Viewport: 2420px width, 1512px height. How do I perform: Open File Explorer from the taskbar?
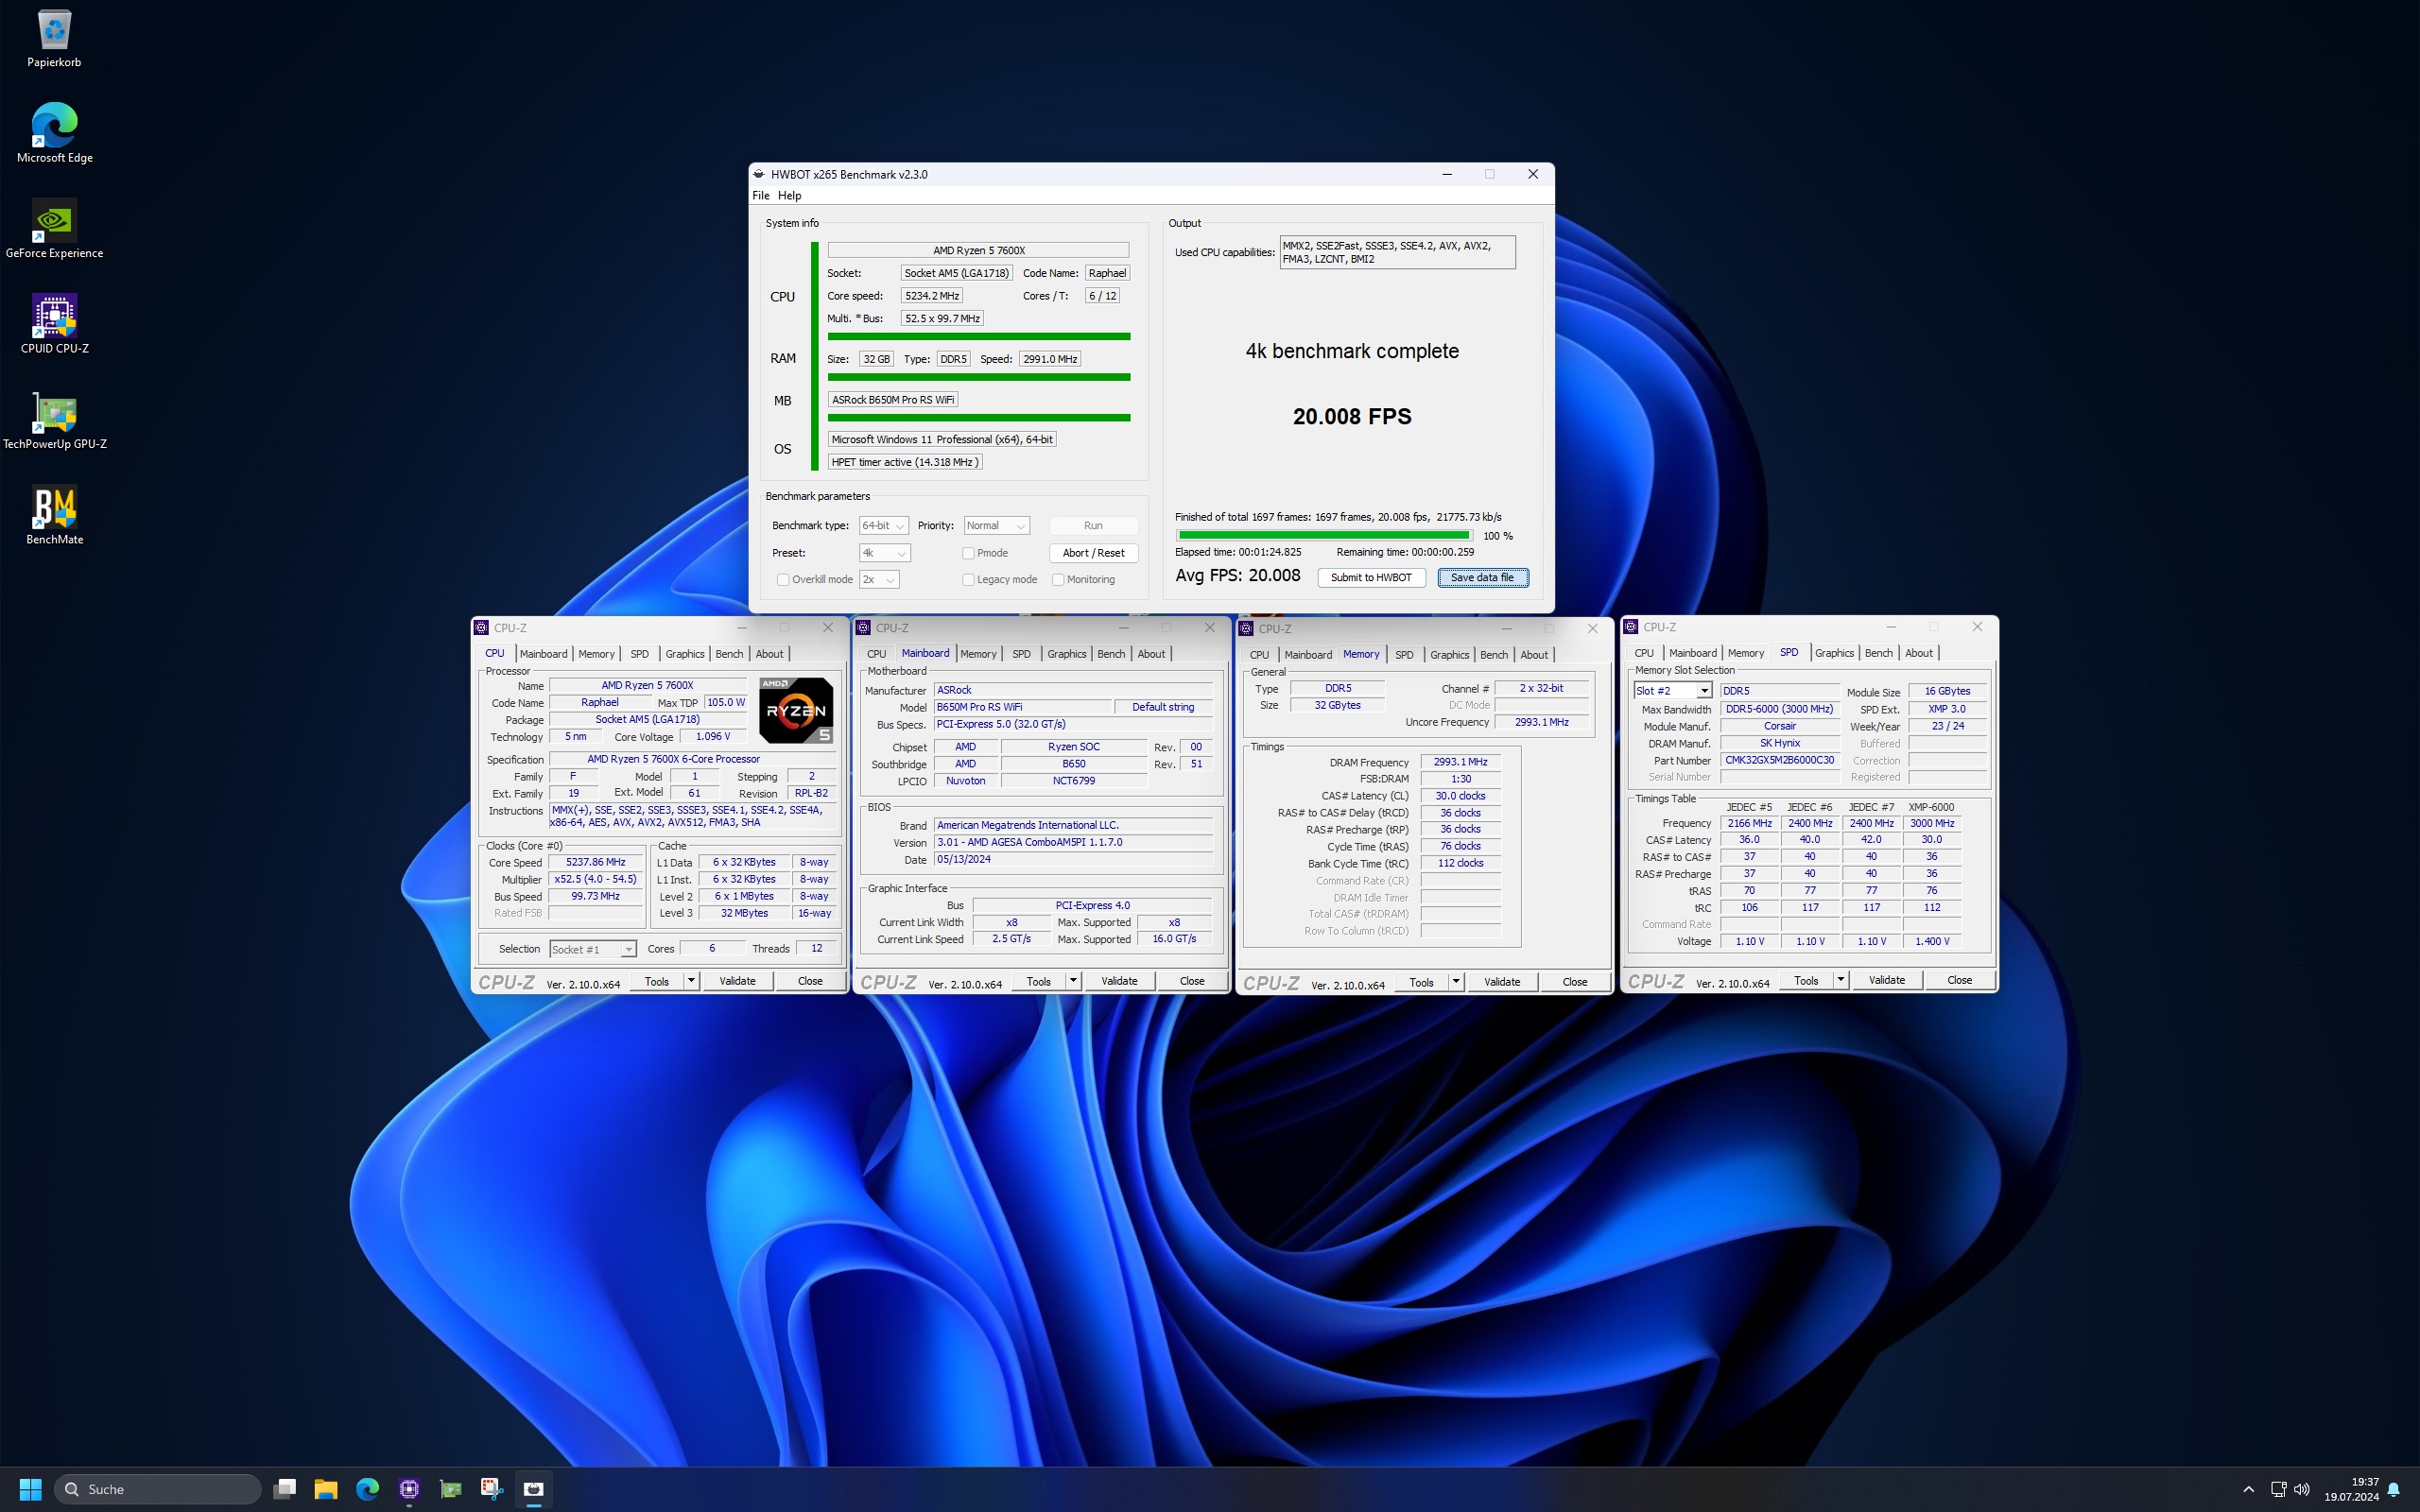pyautogui.click(x=326, y=1489)
